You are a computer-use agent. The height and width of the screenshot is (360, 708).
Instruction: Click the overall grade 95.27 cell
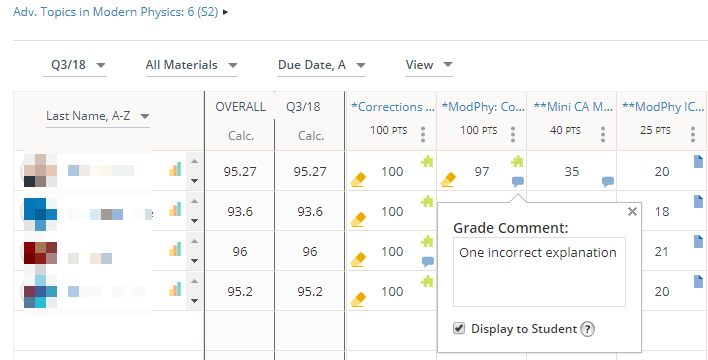240,172
